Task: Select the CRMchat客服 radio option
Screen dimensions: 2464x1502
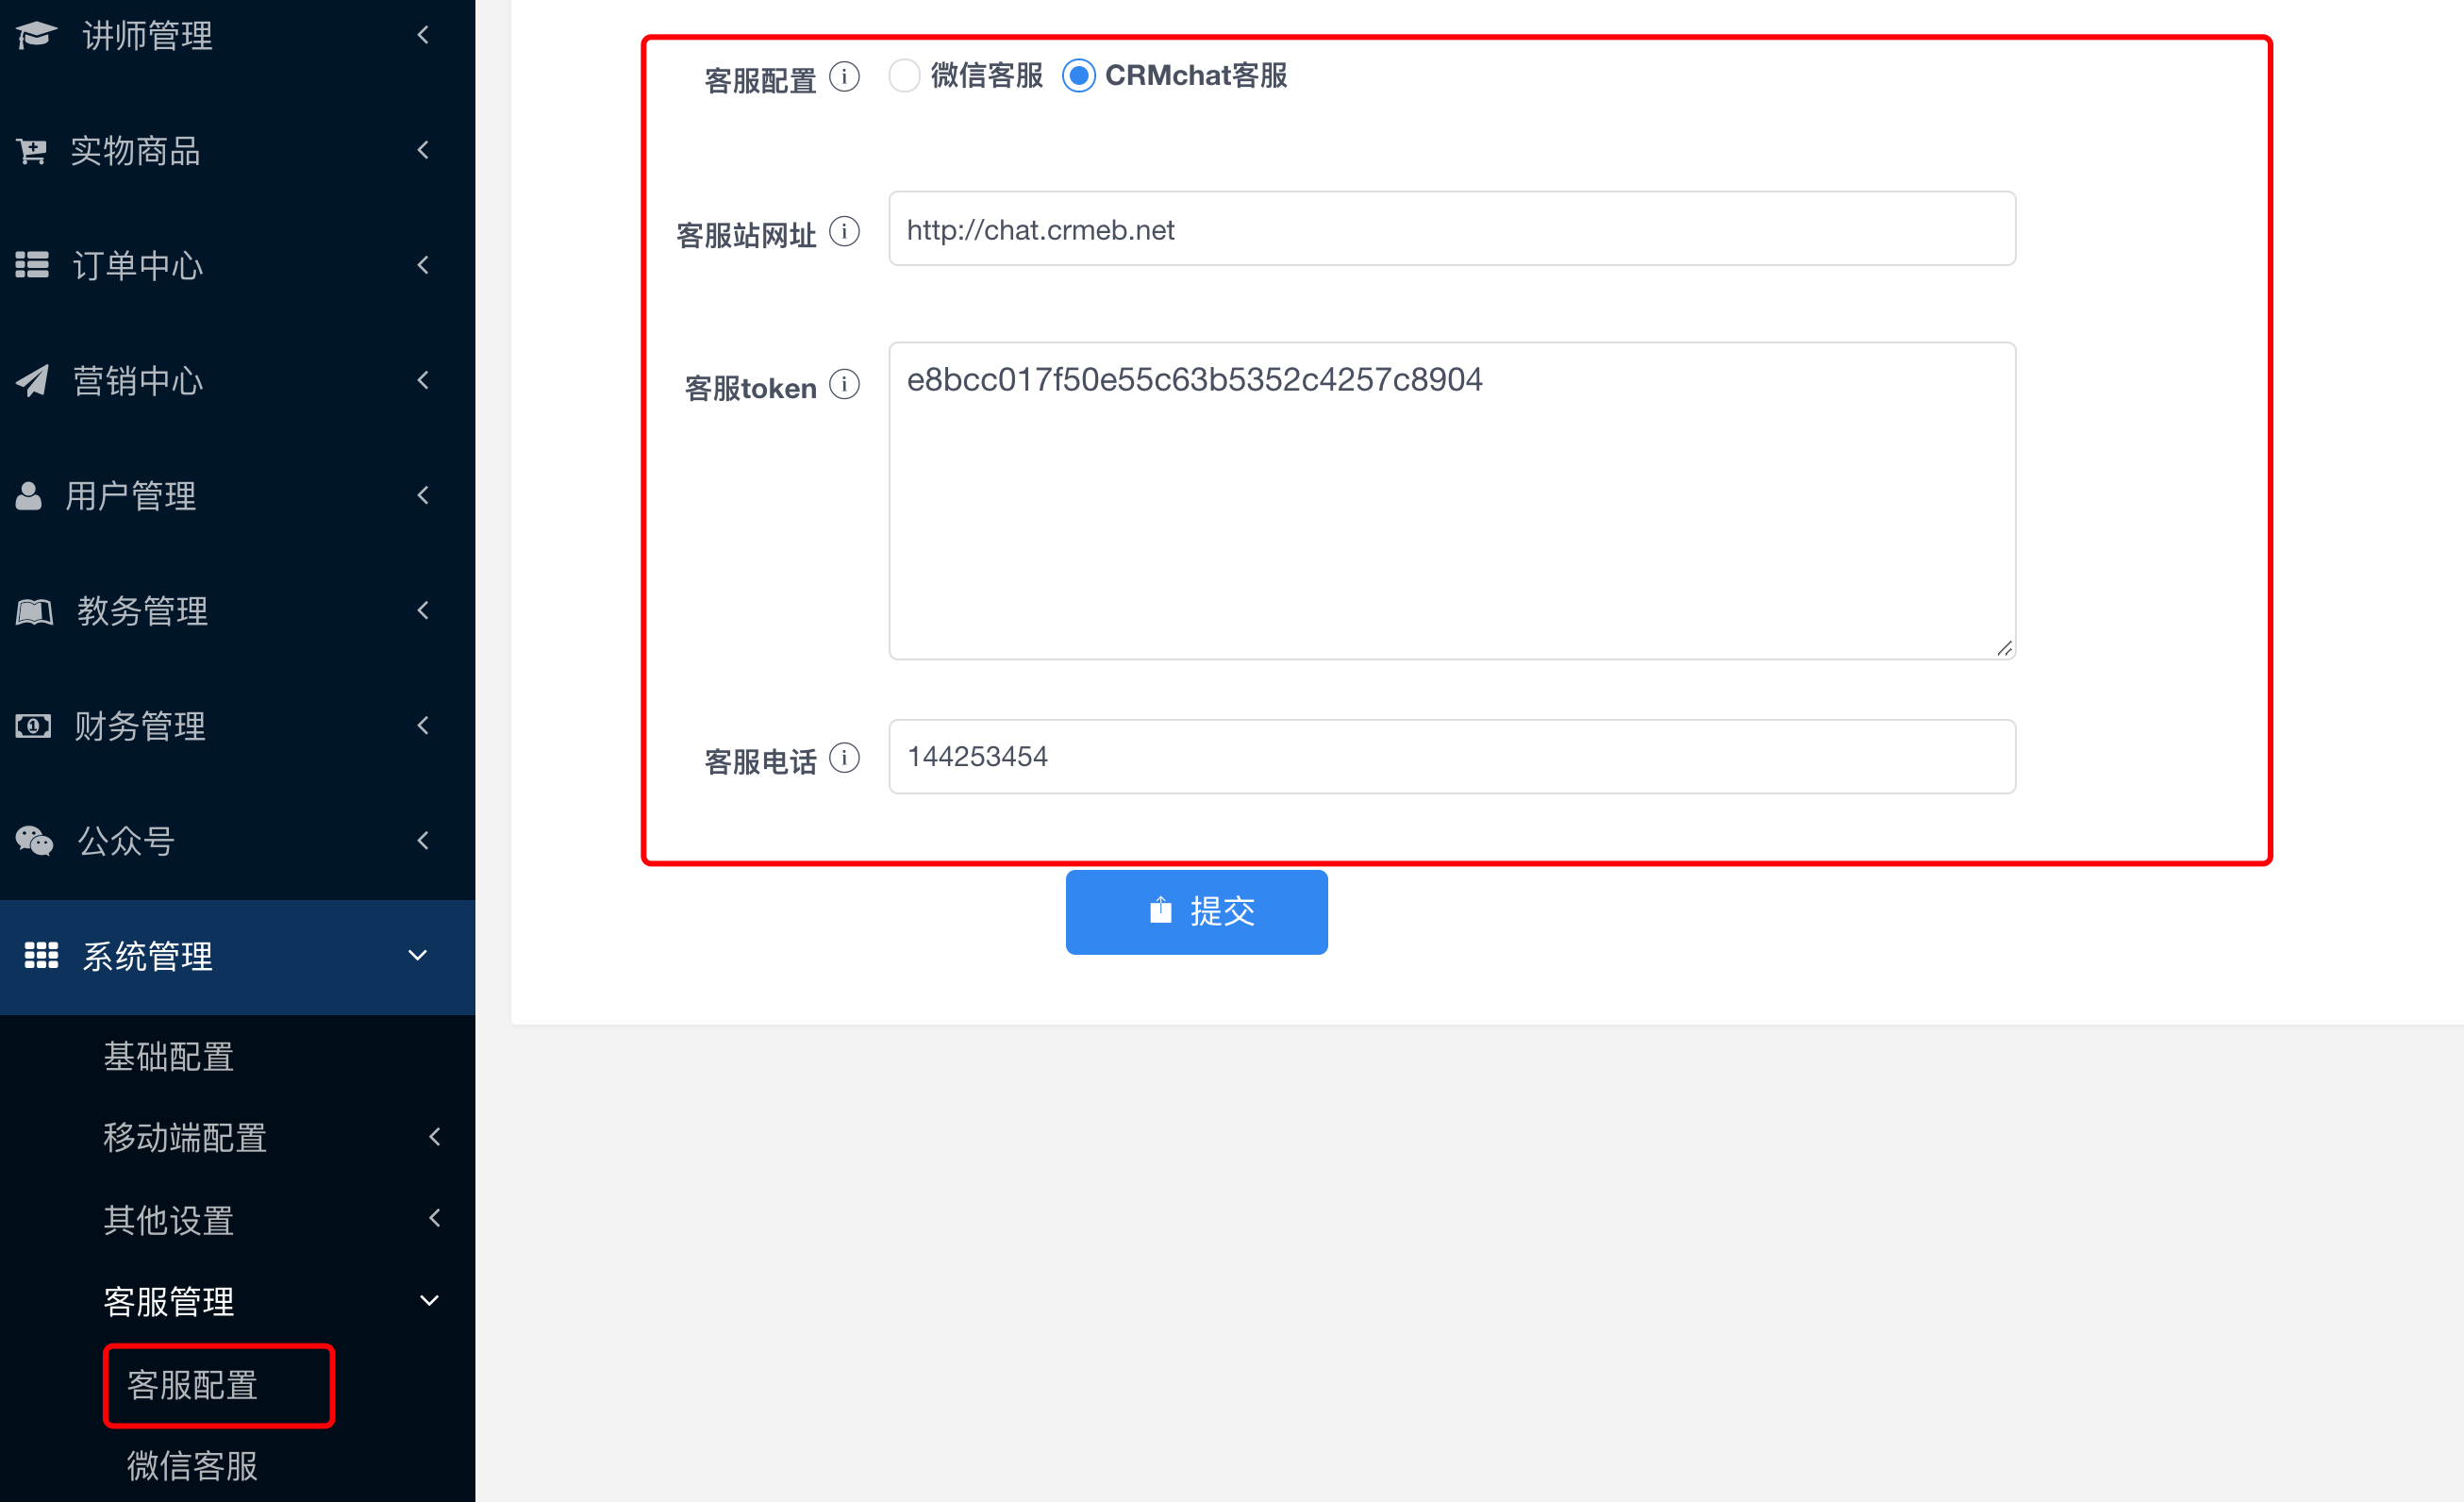Action: click(x=1078, y=76)
